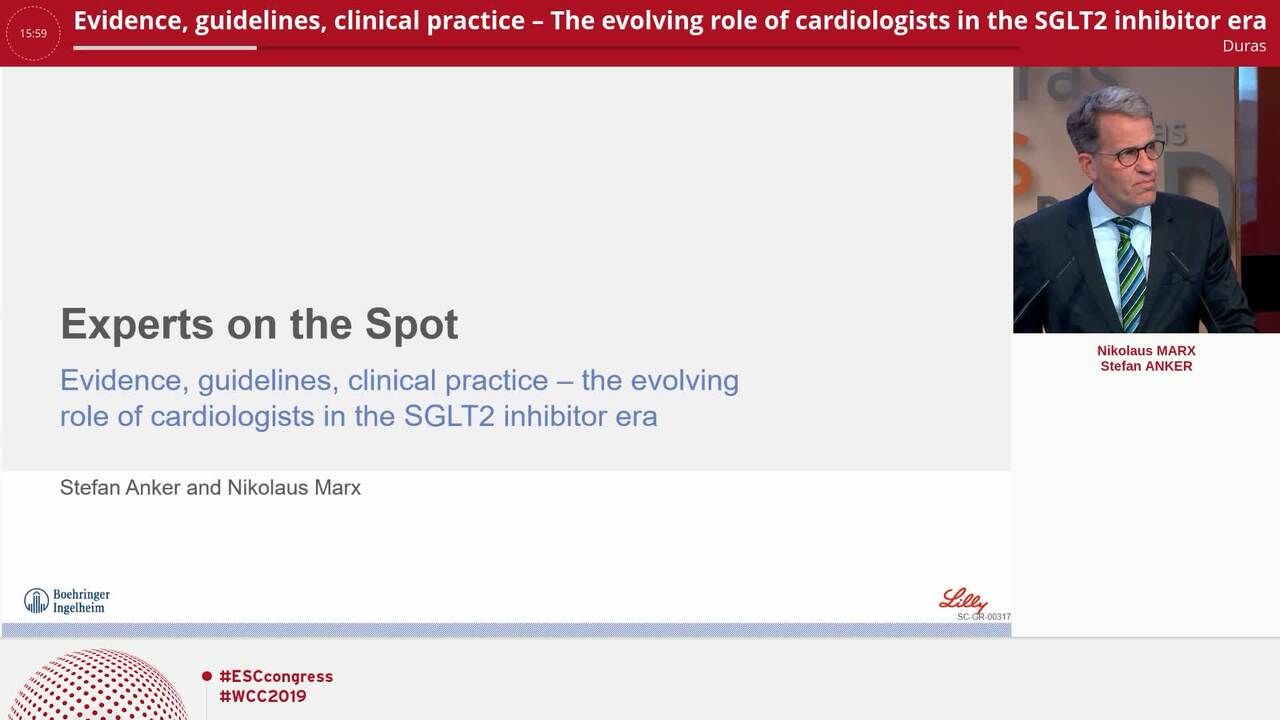1280x720 pixels.
Task: Click the blue hatched strip below the slide
Action: click(x=506, y=630)
